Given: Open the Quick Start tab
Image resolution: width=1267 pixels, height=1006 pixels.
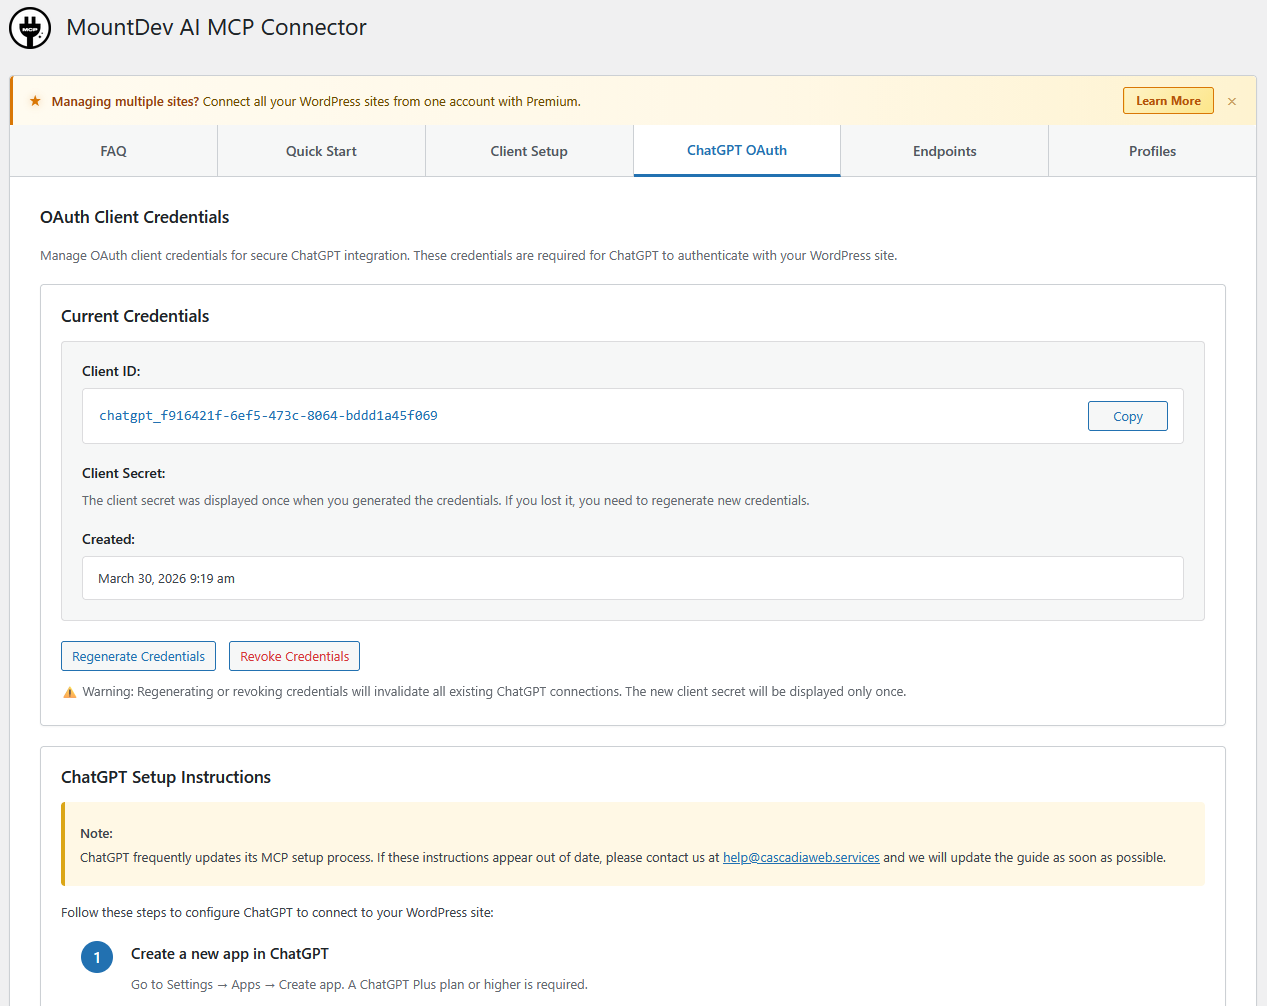Looking at the screenshot, I should point(320,150).
